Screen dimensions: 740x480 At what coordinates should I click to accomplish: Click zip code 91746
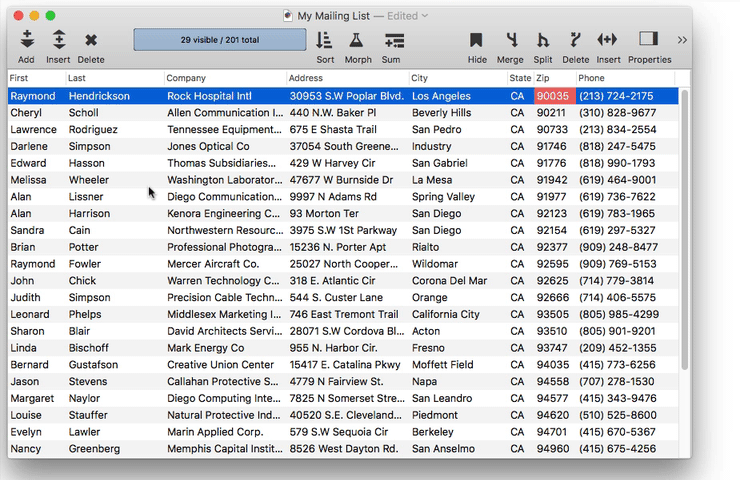pyautogui.click(x=551, y=146)
